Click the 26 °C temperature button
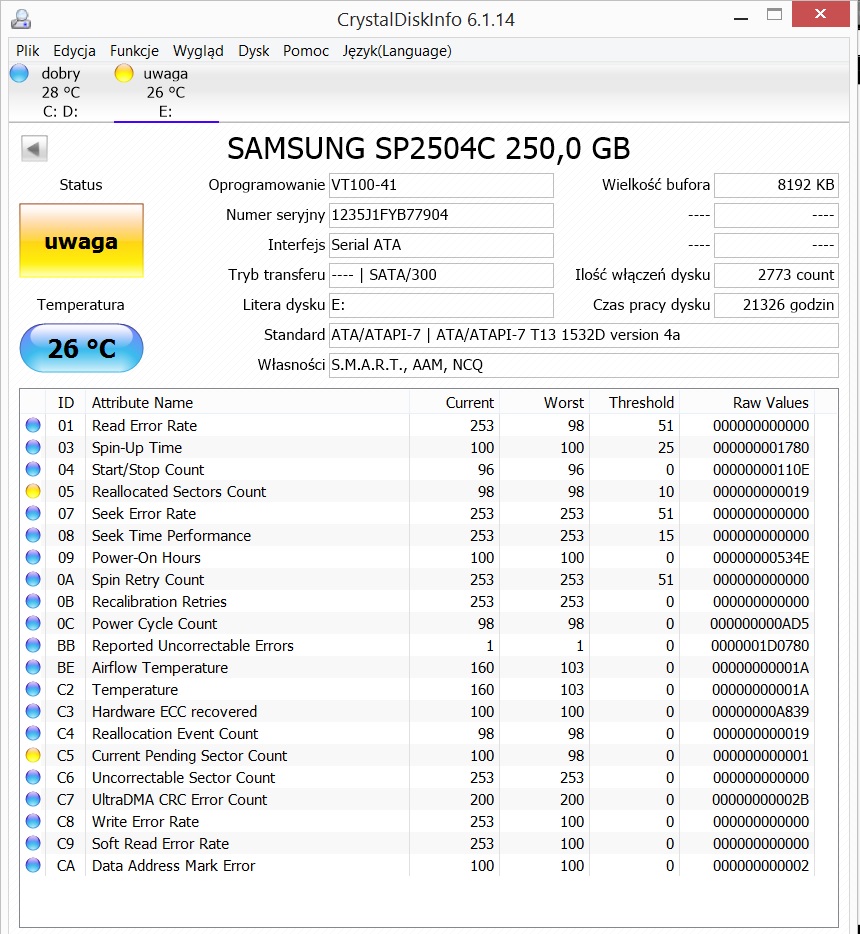The height and width of the screenshot is (934, 860). point(81,348)
